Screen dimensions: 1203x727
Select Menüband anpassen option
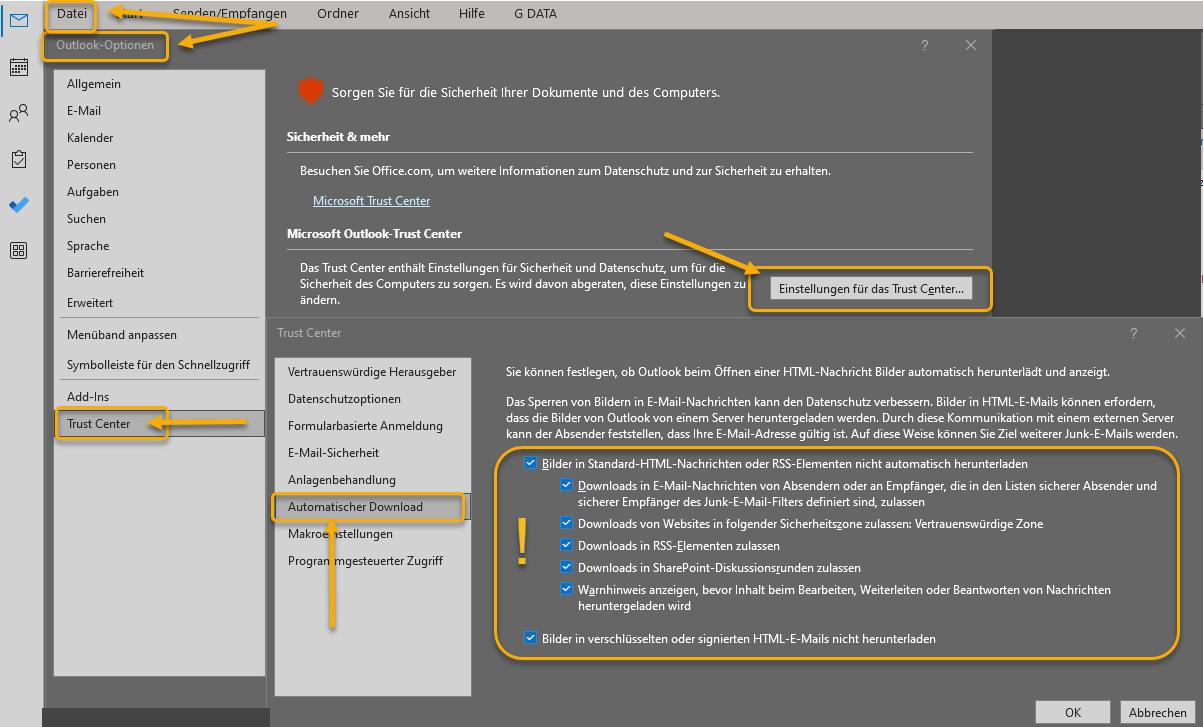click(159, 335)
